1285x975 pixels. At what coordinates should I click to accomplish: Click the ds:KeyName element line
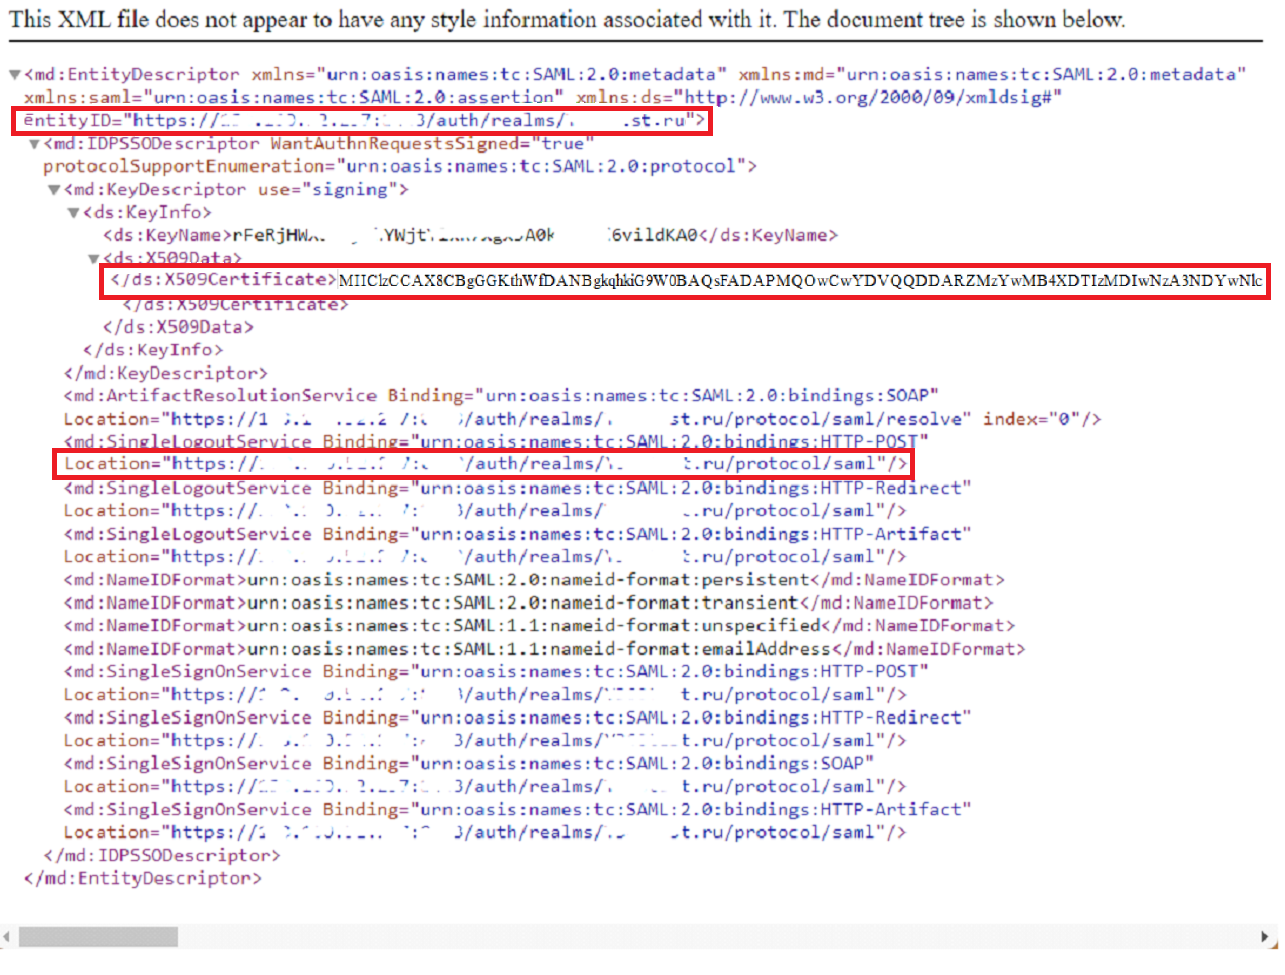[x=470, y=236]
